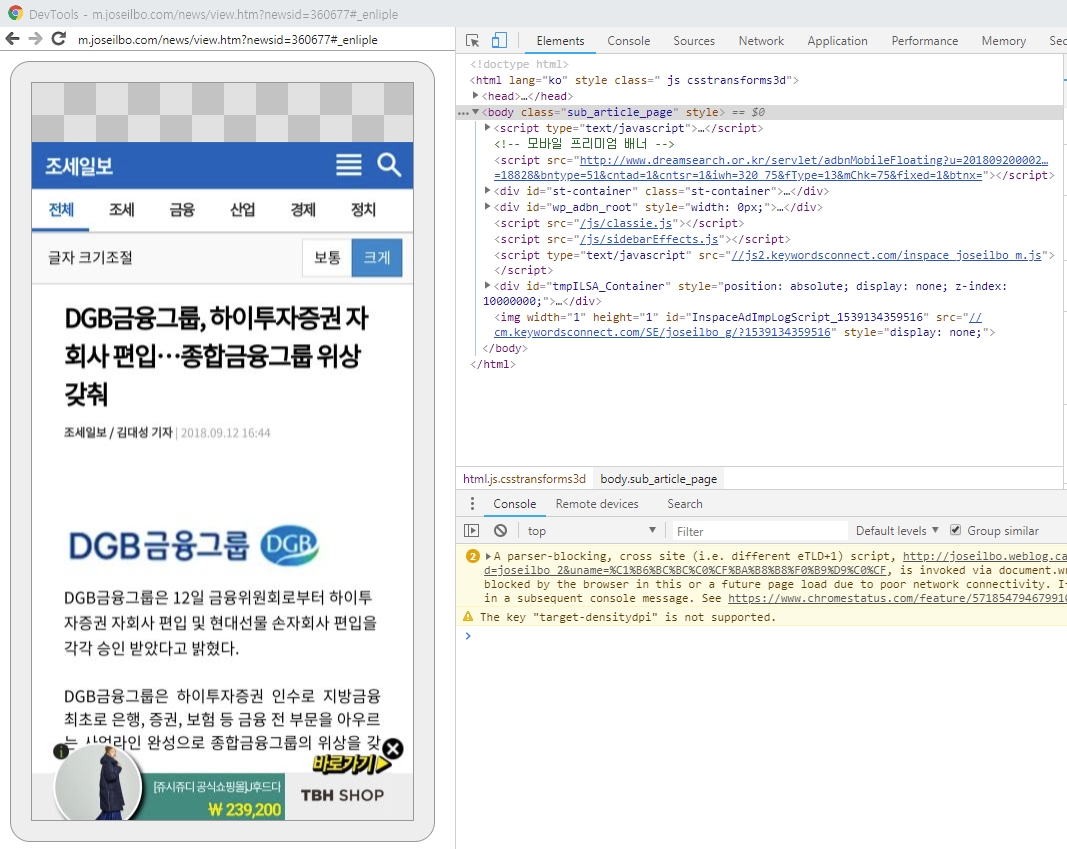Expand the head element
The width and height of the screenshot is (1067, 849).
click(476, 96)
